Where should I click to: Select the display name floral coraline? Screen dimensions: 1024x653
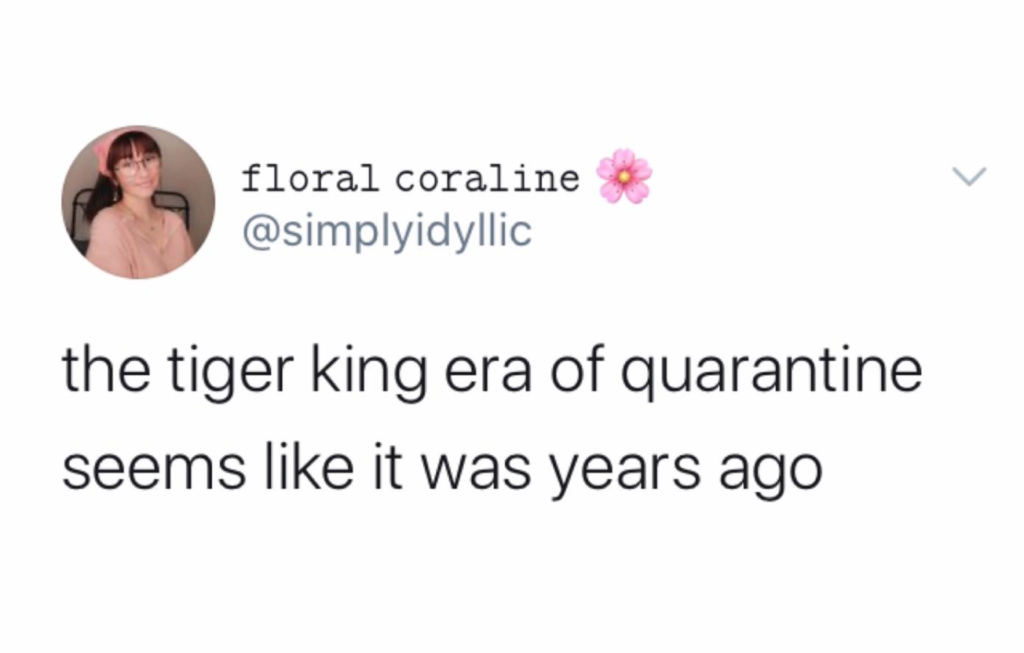410,178
